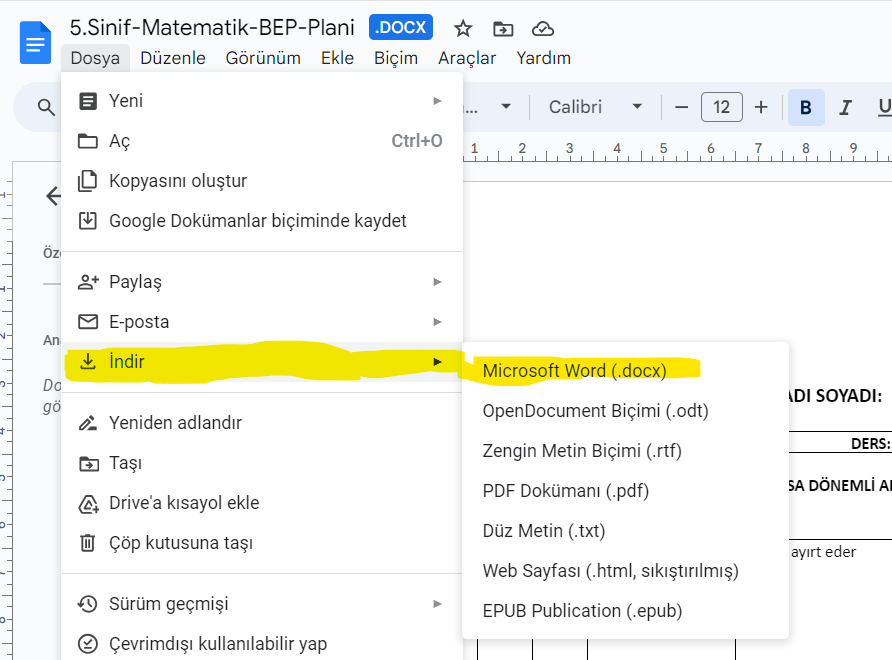Click the back arrow in the outline panel
The width and height of the screenshot is (892, 660).
(53, 196)
